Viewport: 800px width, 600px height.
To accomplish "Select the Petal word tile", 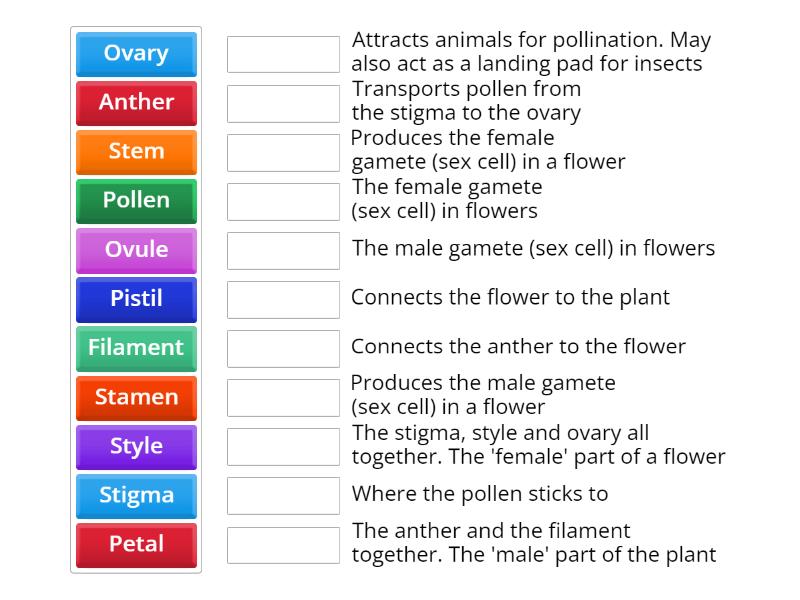I will [136, 545].
